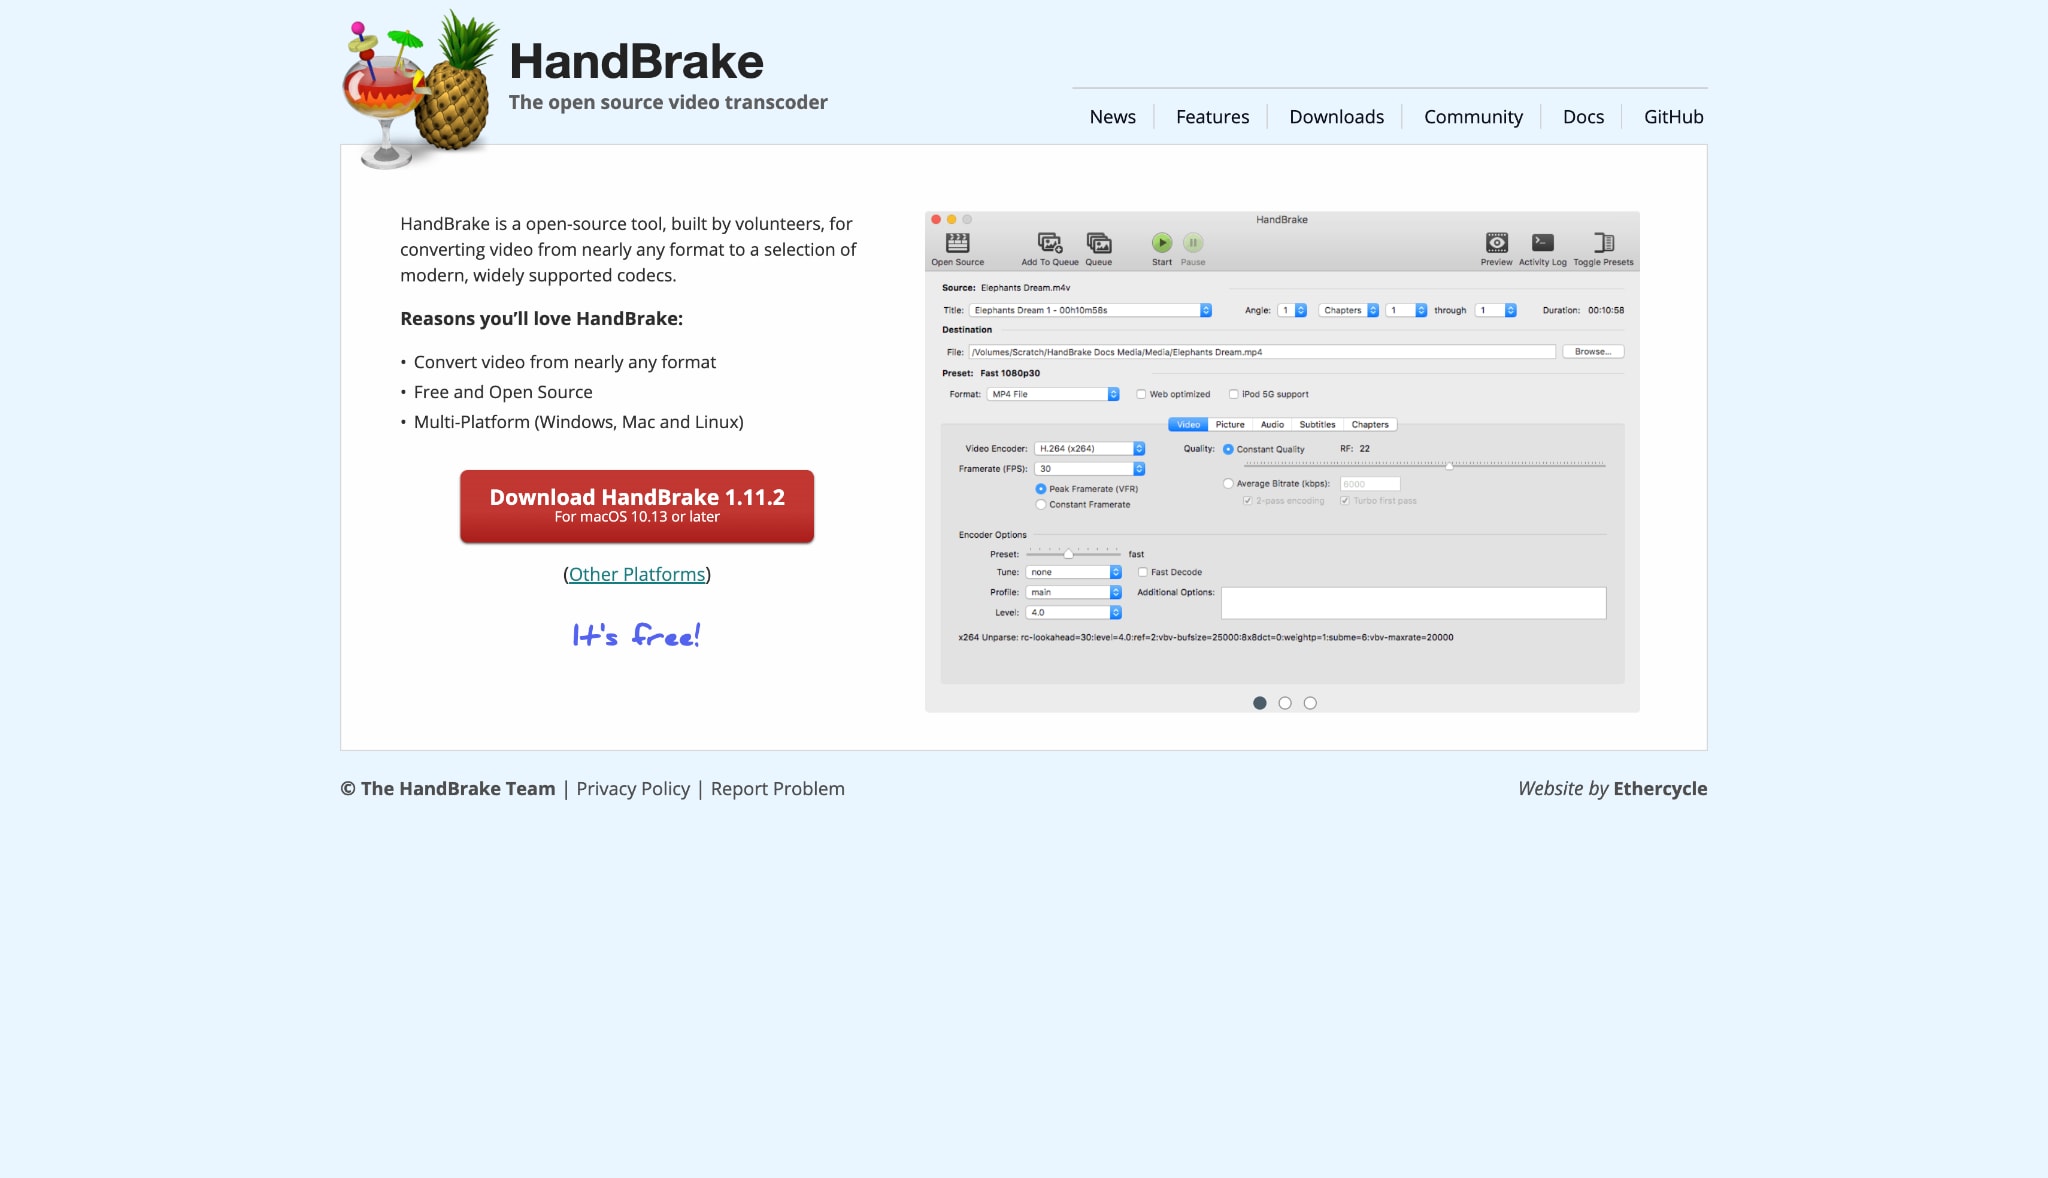The height and width of the screenshot is (1178, 2048).
Task: Click the 'It's free!' handwritten text
Action: 637,635
